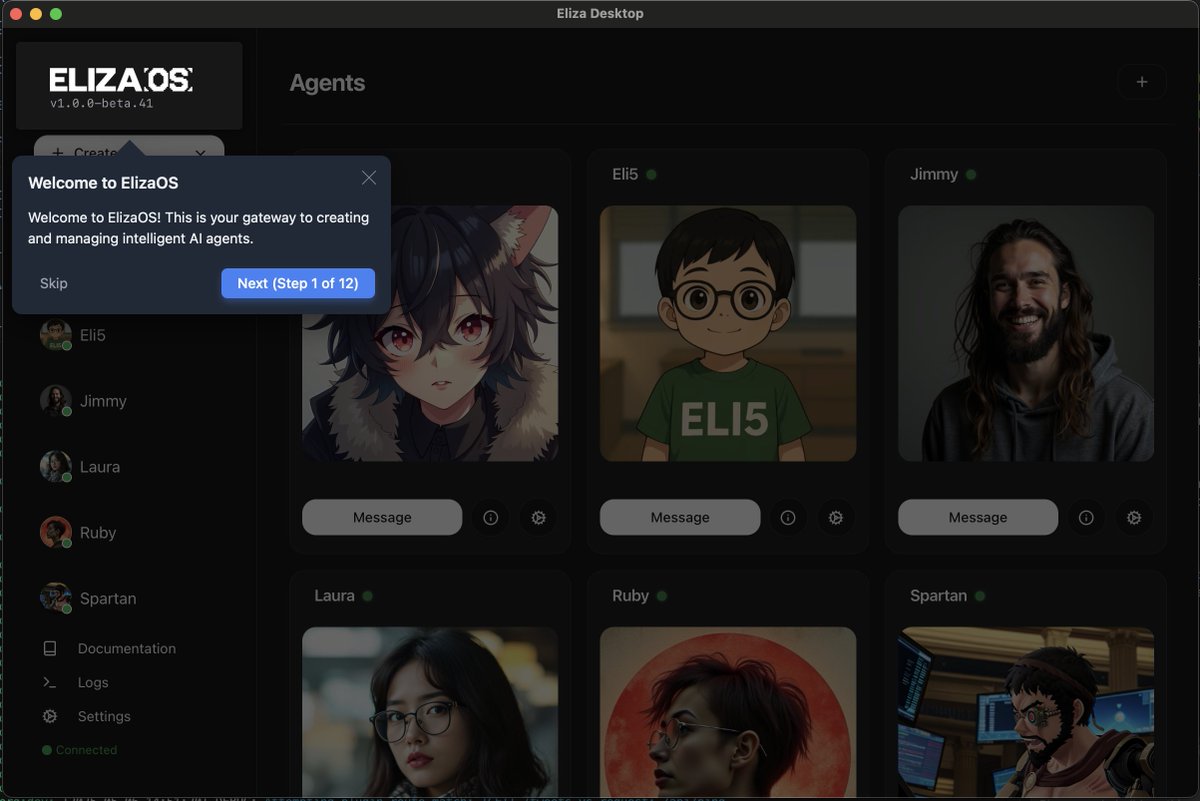Viewport: 1200px width, 801px height.
Task: Click the Eli5 cartoon boy portrait
Action: click(x=728, y=334)
